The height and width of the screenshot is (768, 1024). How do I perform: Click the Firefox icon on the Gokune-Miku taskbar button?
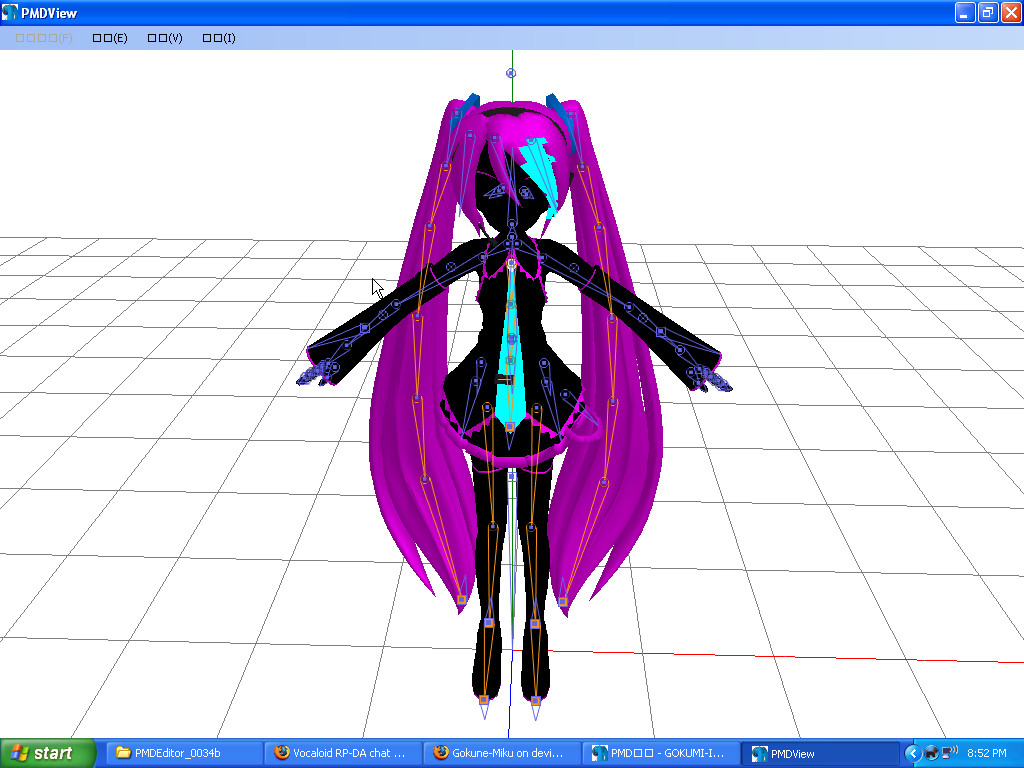pos(440,753)
